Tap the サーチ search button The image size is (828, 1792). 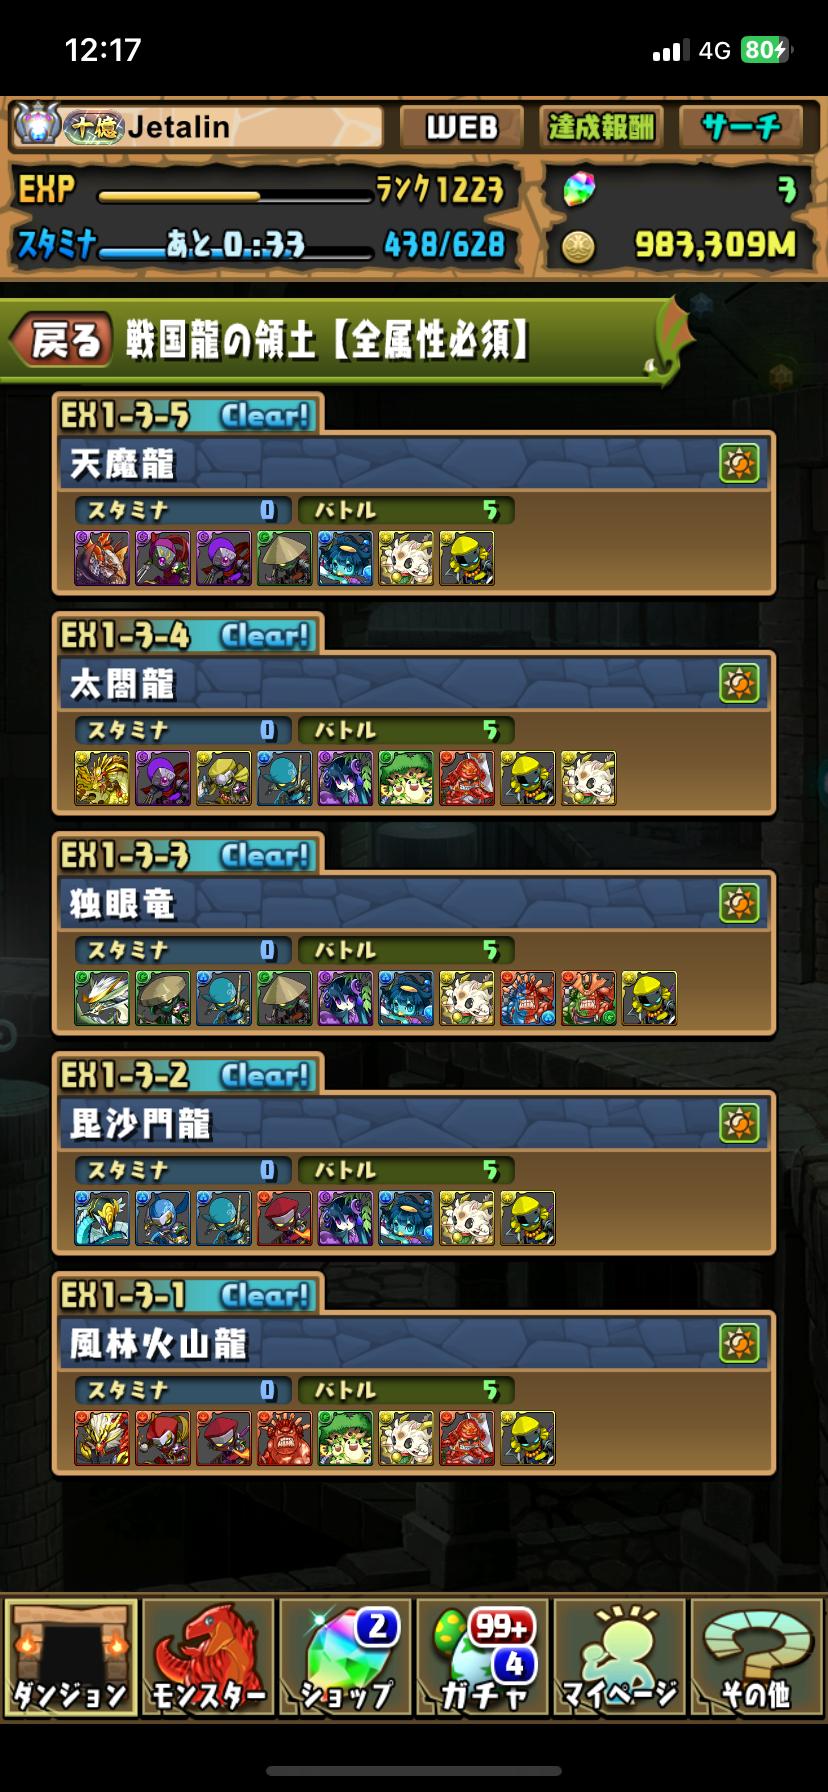click(x=741, y=127)
